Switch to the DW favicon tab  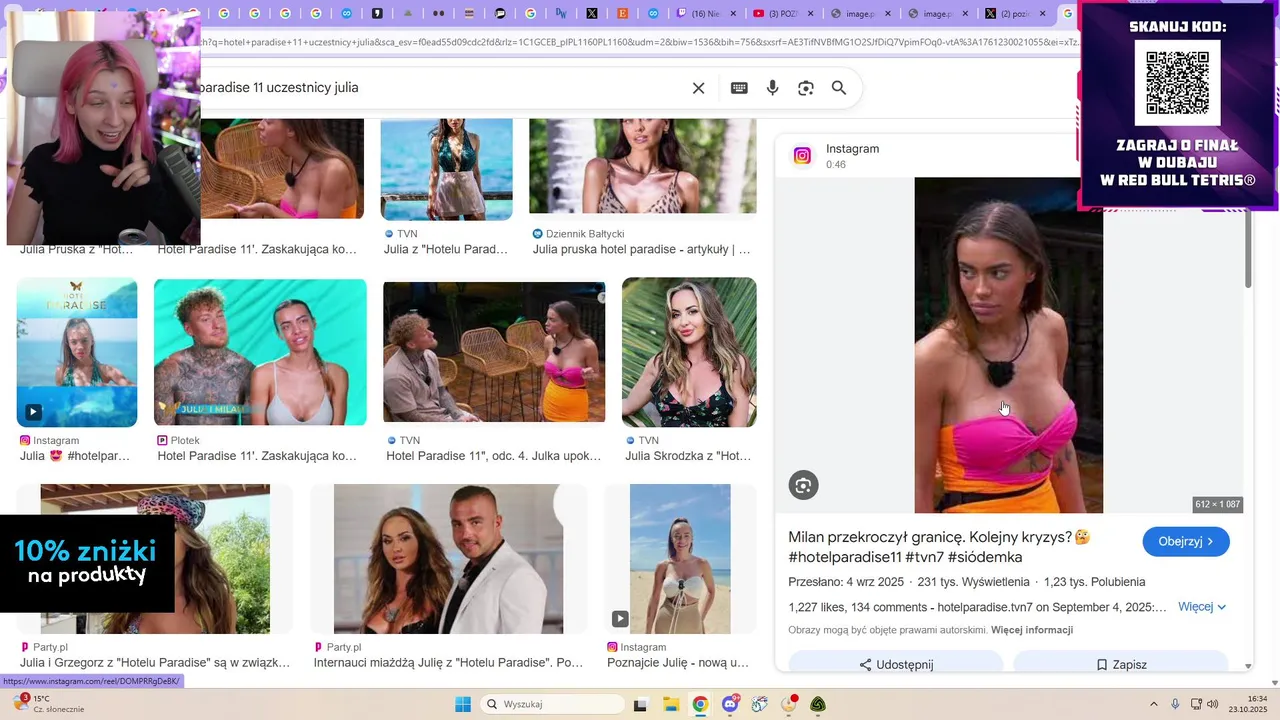561,13
